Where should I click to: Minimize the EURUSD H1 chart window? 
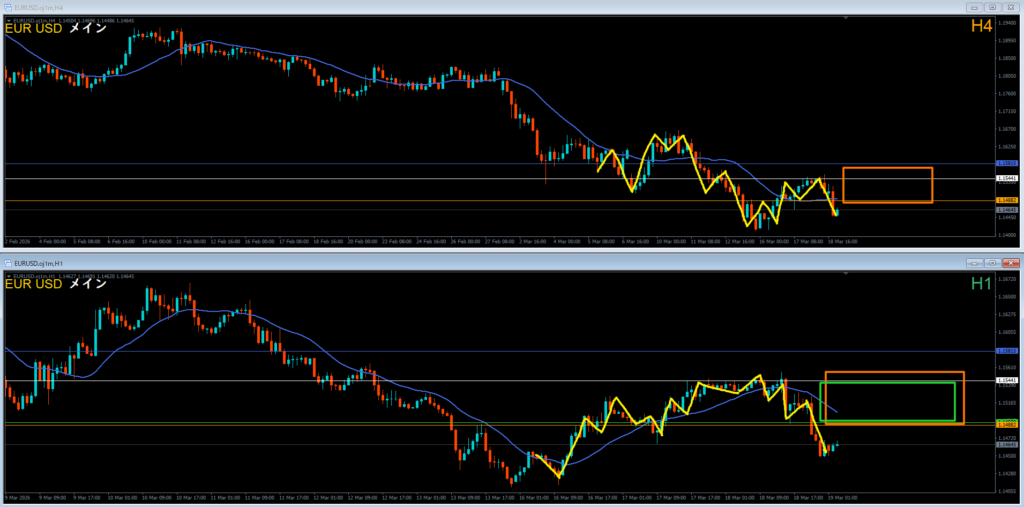975,262
